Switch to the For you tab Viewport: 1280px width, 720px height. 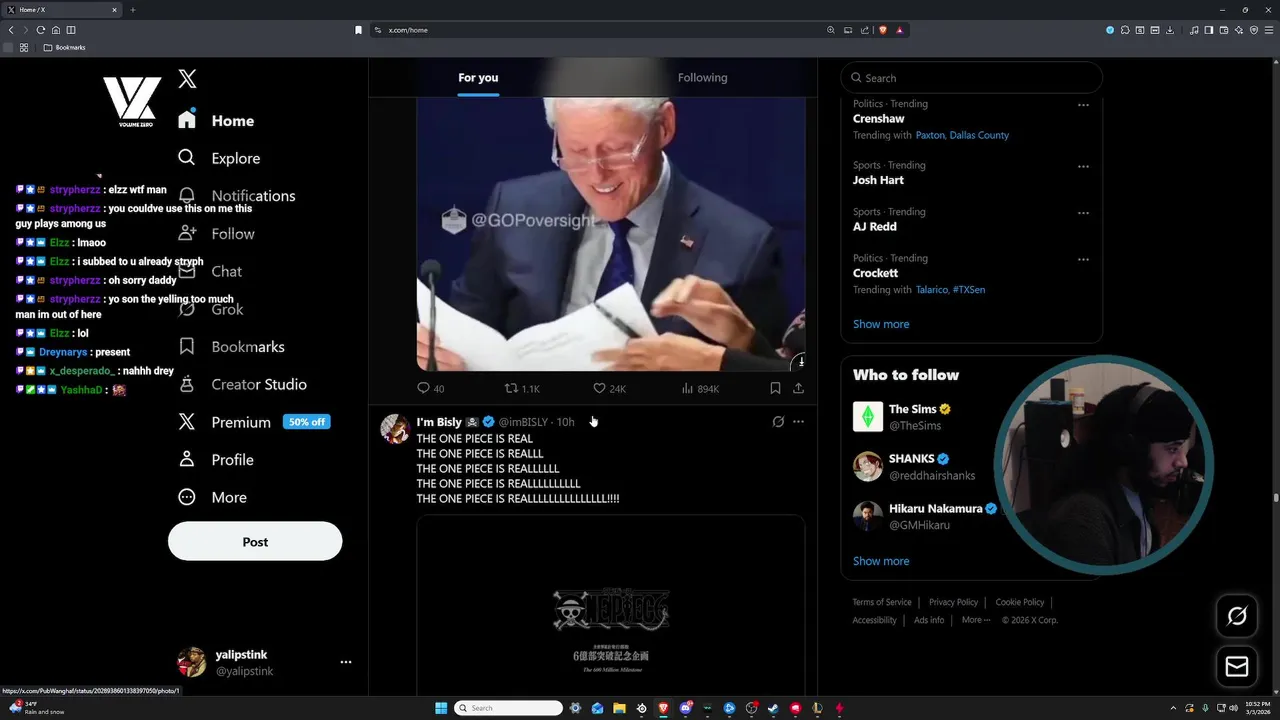pos(478,77)
